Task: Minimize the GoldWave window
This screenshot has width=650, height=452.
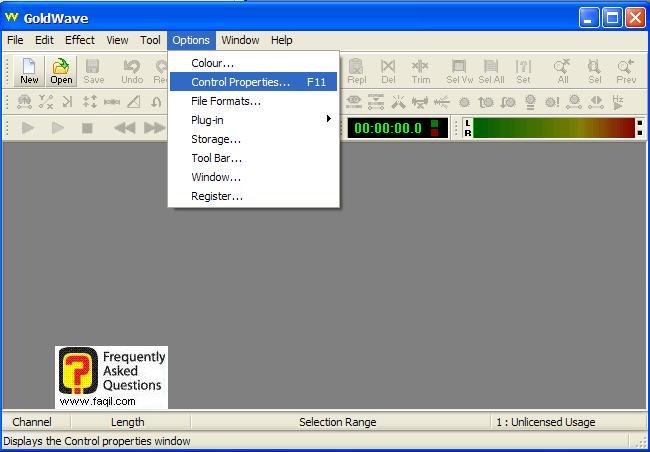Action: (589, 18)
